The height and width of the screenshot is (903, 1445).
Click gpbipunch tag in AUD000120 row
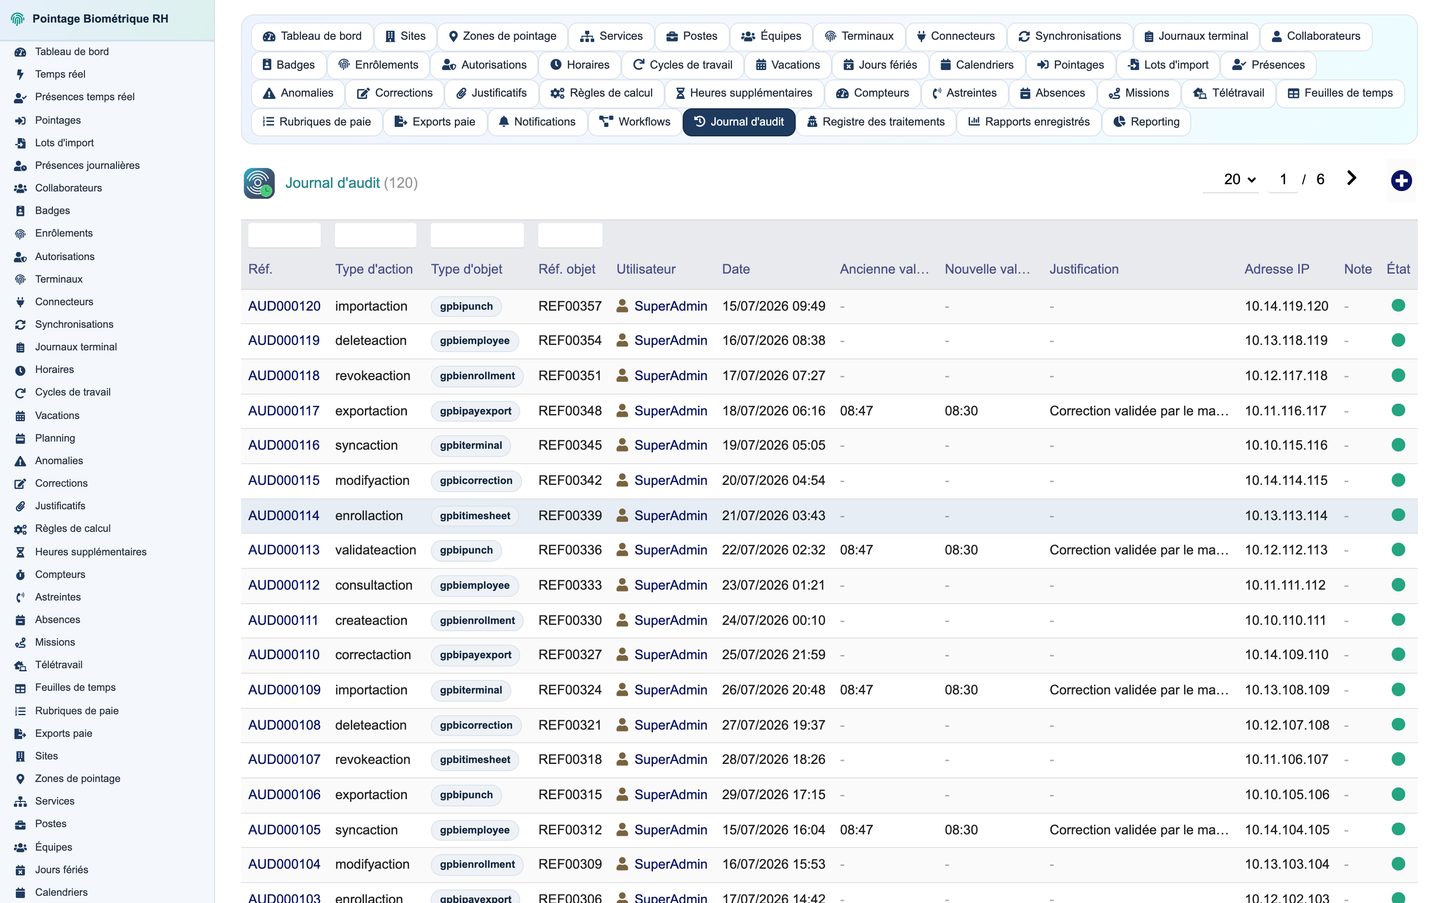466,306
